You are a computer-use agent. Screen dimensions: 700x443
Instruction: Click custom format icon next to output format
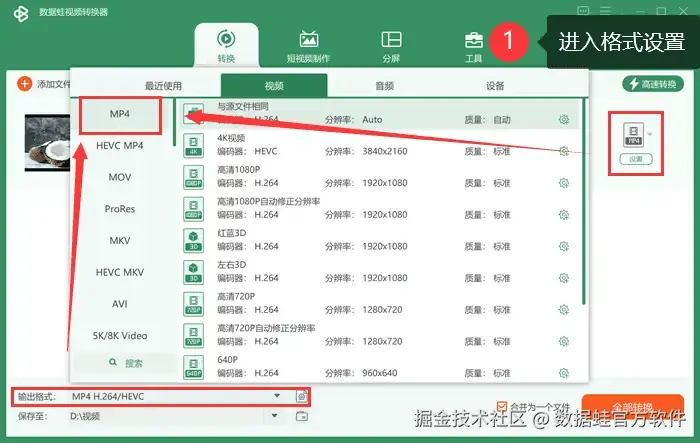(302, 396)
